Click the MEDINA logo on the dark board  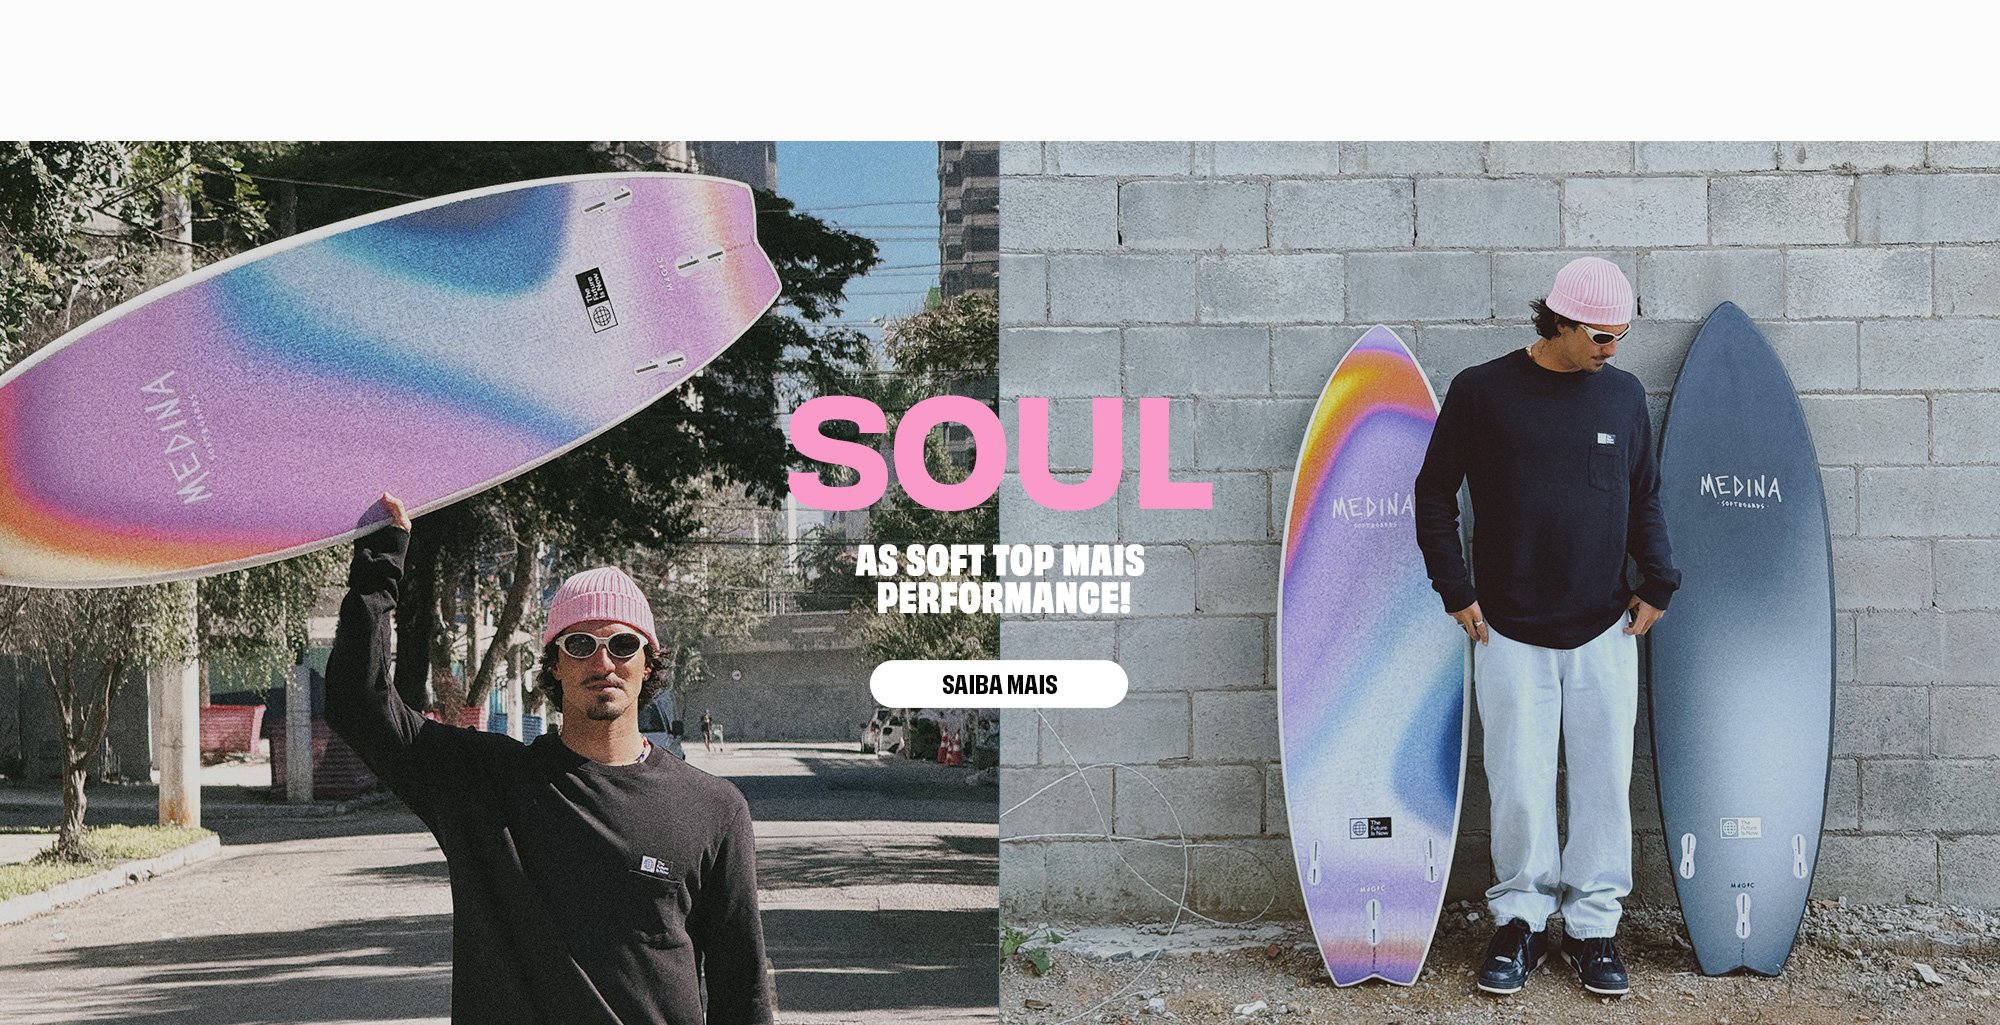(1741, 488)
